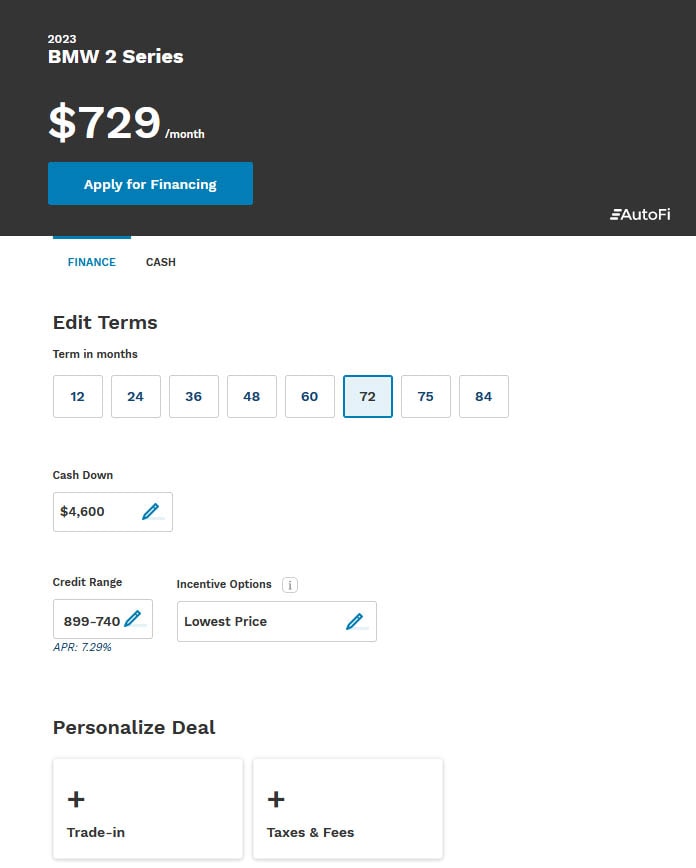Click the Apply for Financing button
This screenshot has height=868, width=696.
(x=151, y=184)
